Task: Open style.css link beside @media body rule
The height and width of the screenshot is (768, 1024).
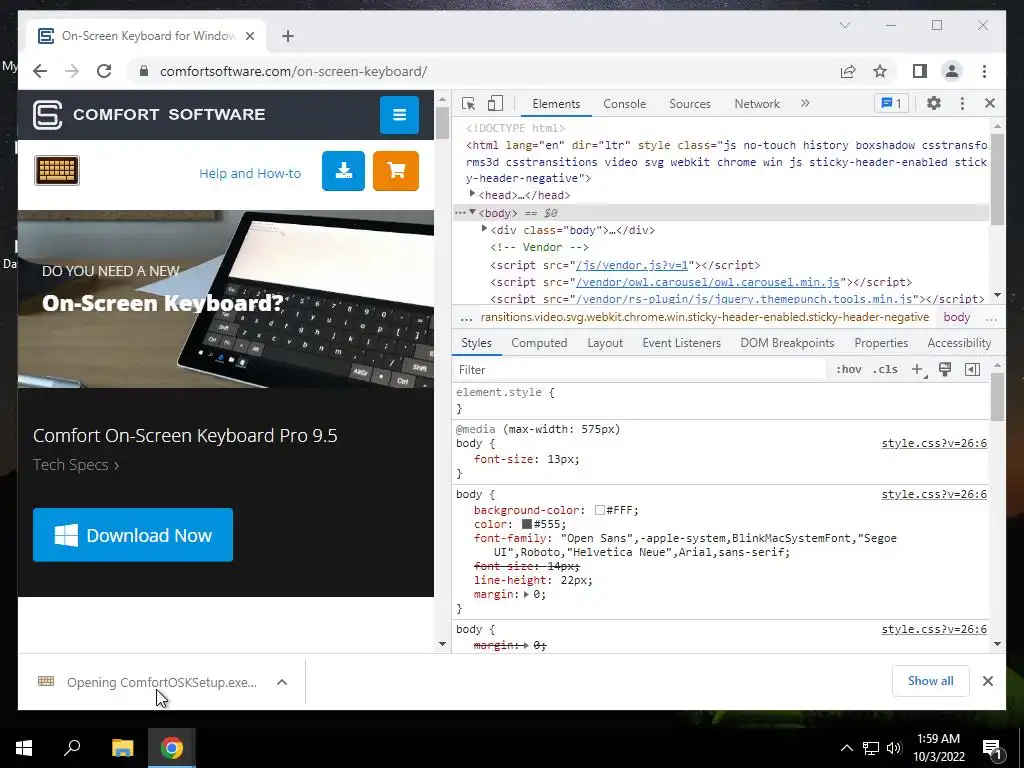Action: (x=934, y=443)
